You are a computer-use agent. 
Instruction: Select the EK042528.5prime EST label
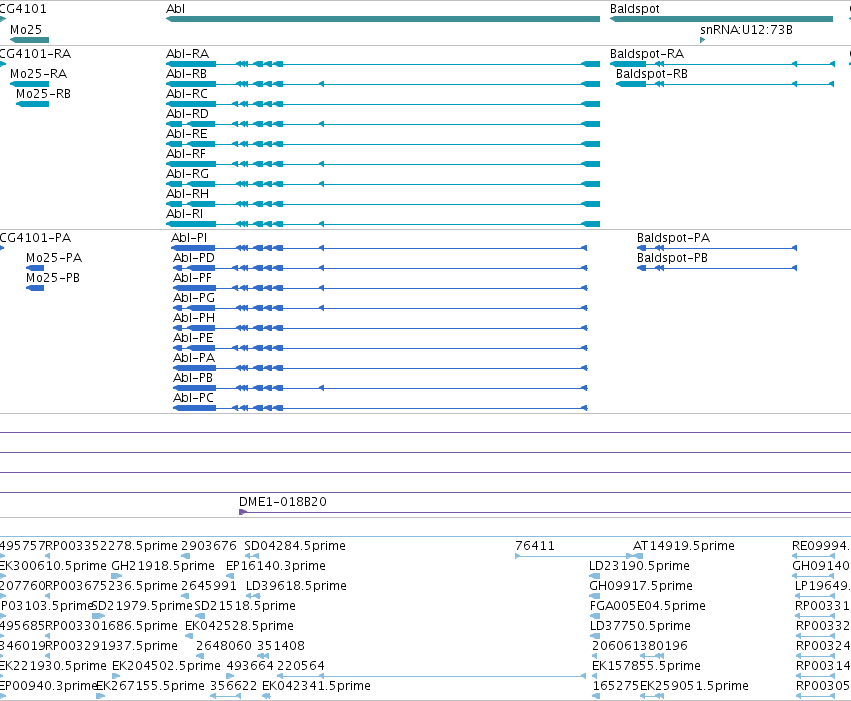[239, 626]
